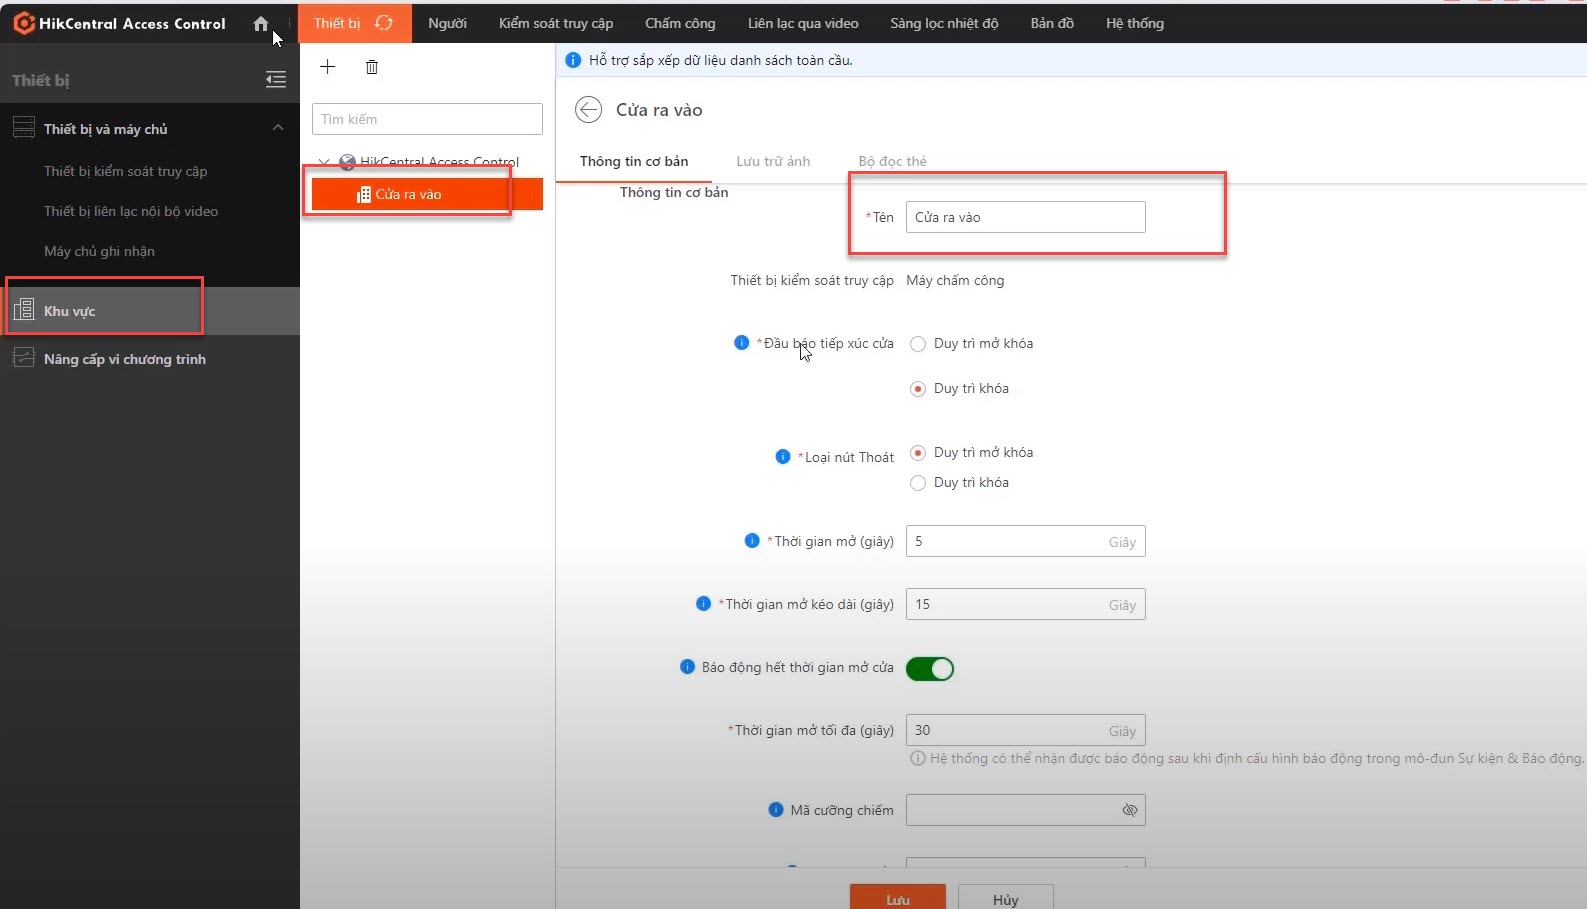Click the plus icon to add area
This screenshot has height=909, width=1587.
click(x=327, y=67)
